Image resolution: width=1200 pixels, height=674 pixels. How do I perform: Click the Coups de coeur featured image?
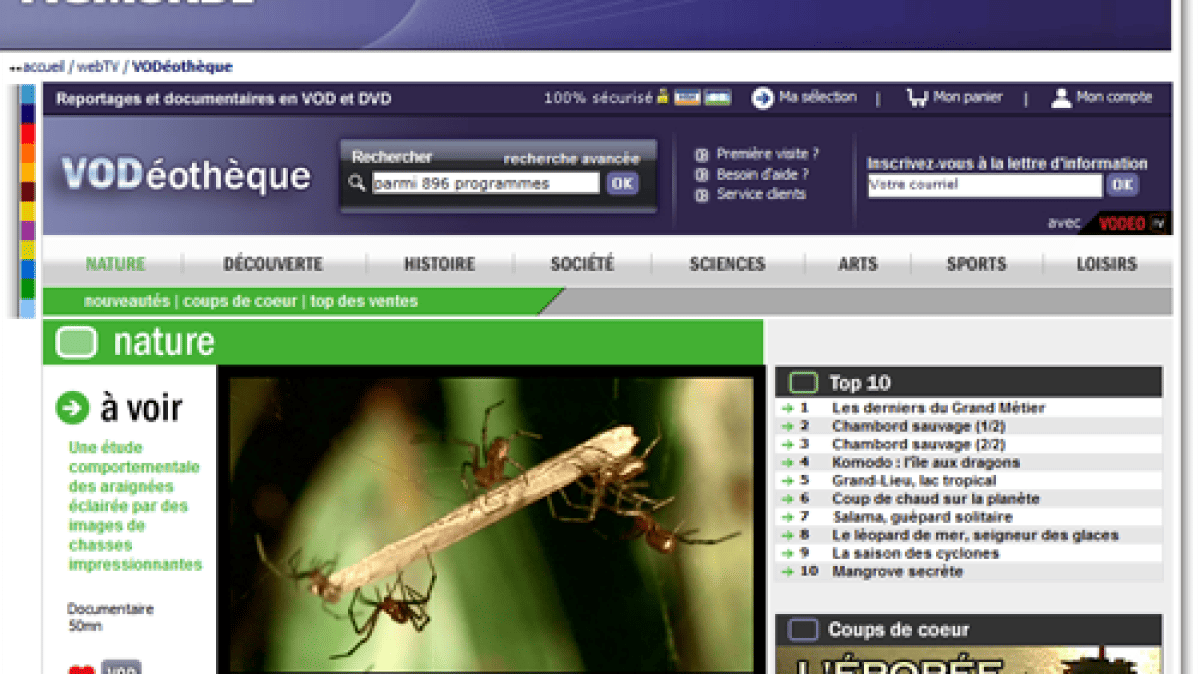point(968,660)
